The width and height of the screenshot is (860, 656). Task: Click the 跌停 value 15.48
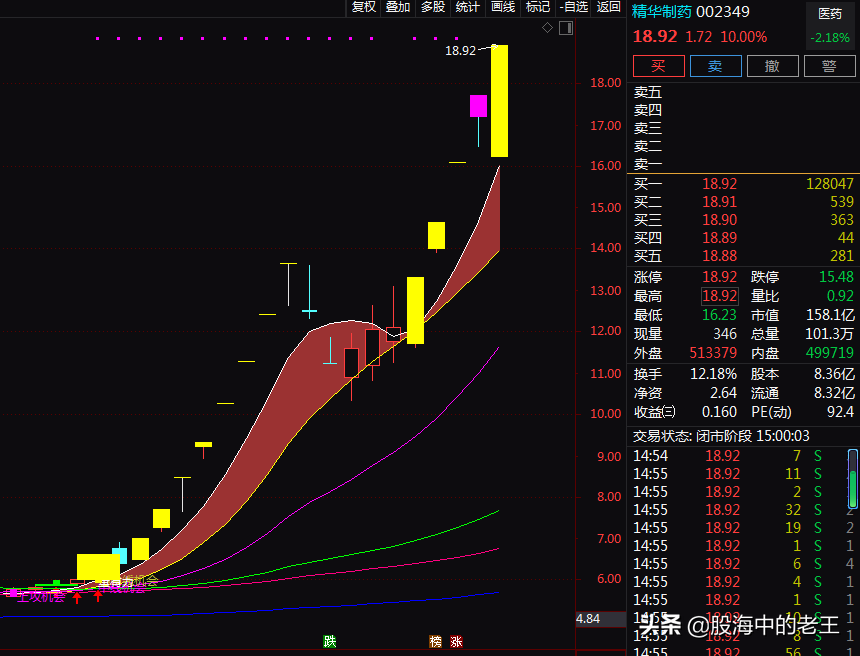click(836, 276)
